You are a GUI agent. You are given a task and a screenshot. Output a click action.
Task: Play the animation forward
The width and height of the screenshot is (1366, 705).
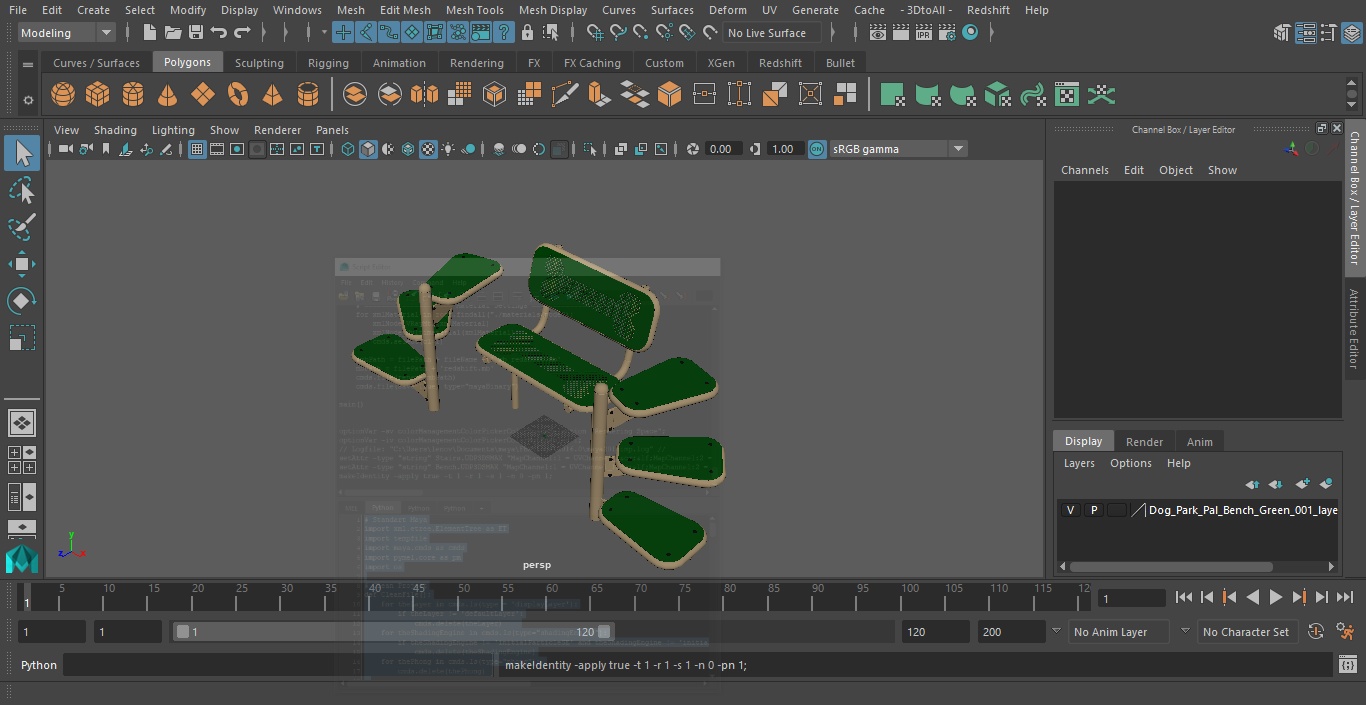(x=1276, y=597)
